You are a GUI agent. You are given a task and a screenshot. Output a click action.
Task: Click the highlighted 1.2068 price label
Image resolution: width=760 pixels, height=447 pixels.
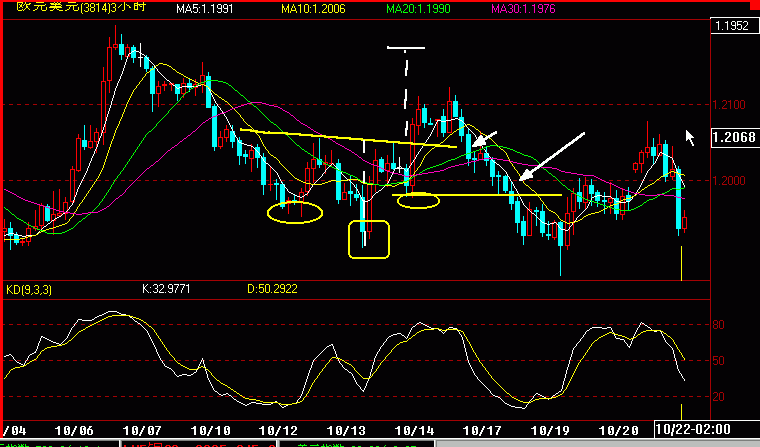734,137
